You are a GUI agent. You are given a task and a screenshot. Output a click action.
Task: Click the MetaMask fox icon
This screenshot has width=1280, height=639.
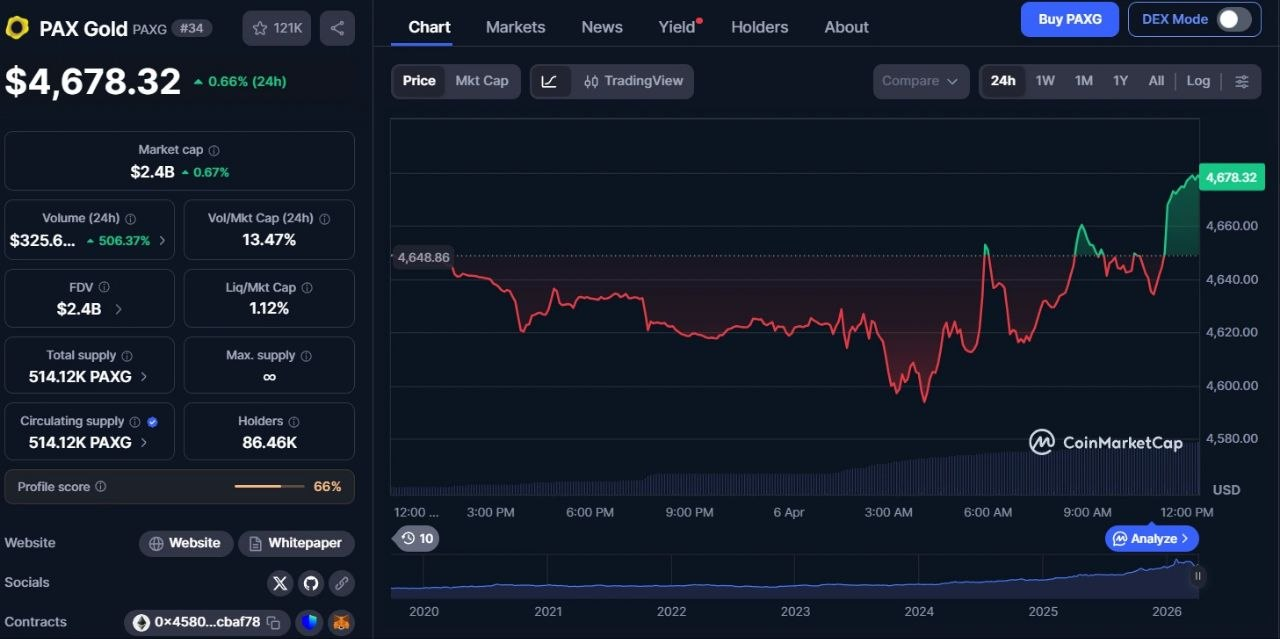tap(342, 623)
